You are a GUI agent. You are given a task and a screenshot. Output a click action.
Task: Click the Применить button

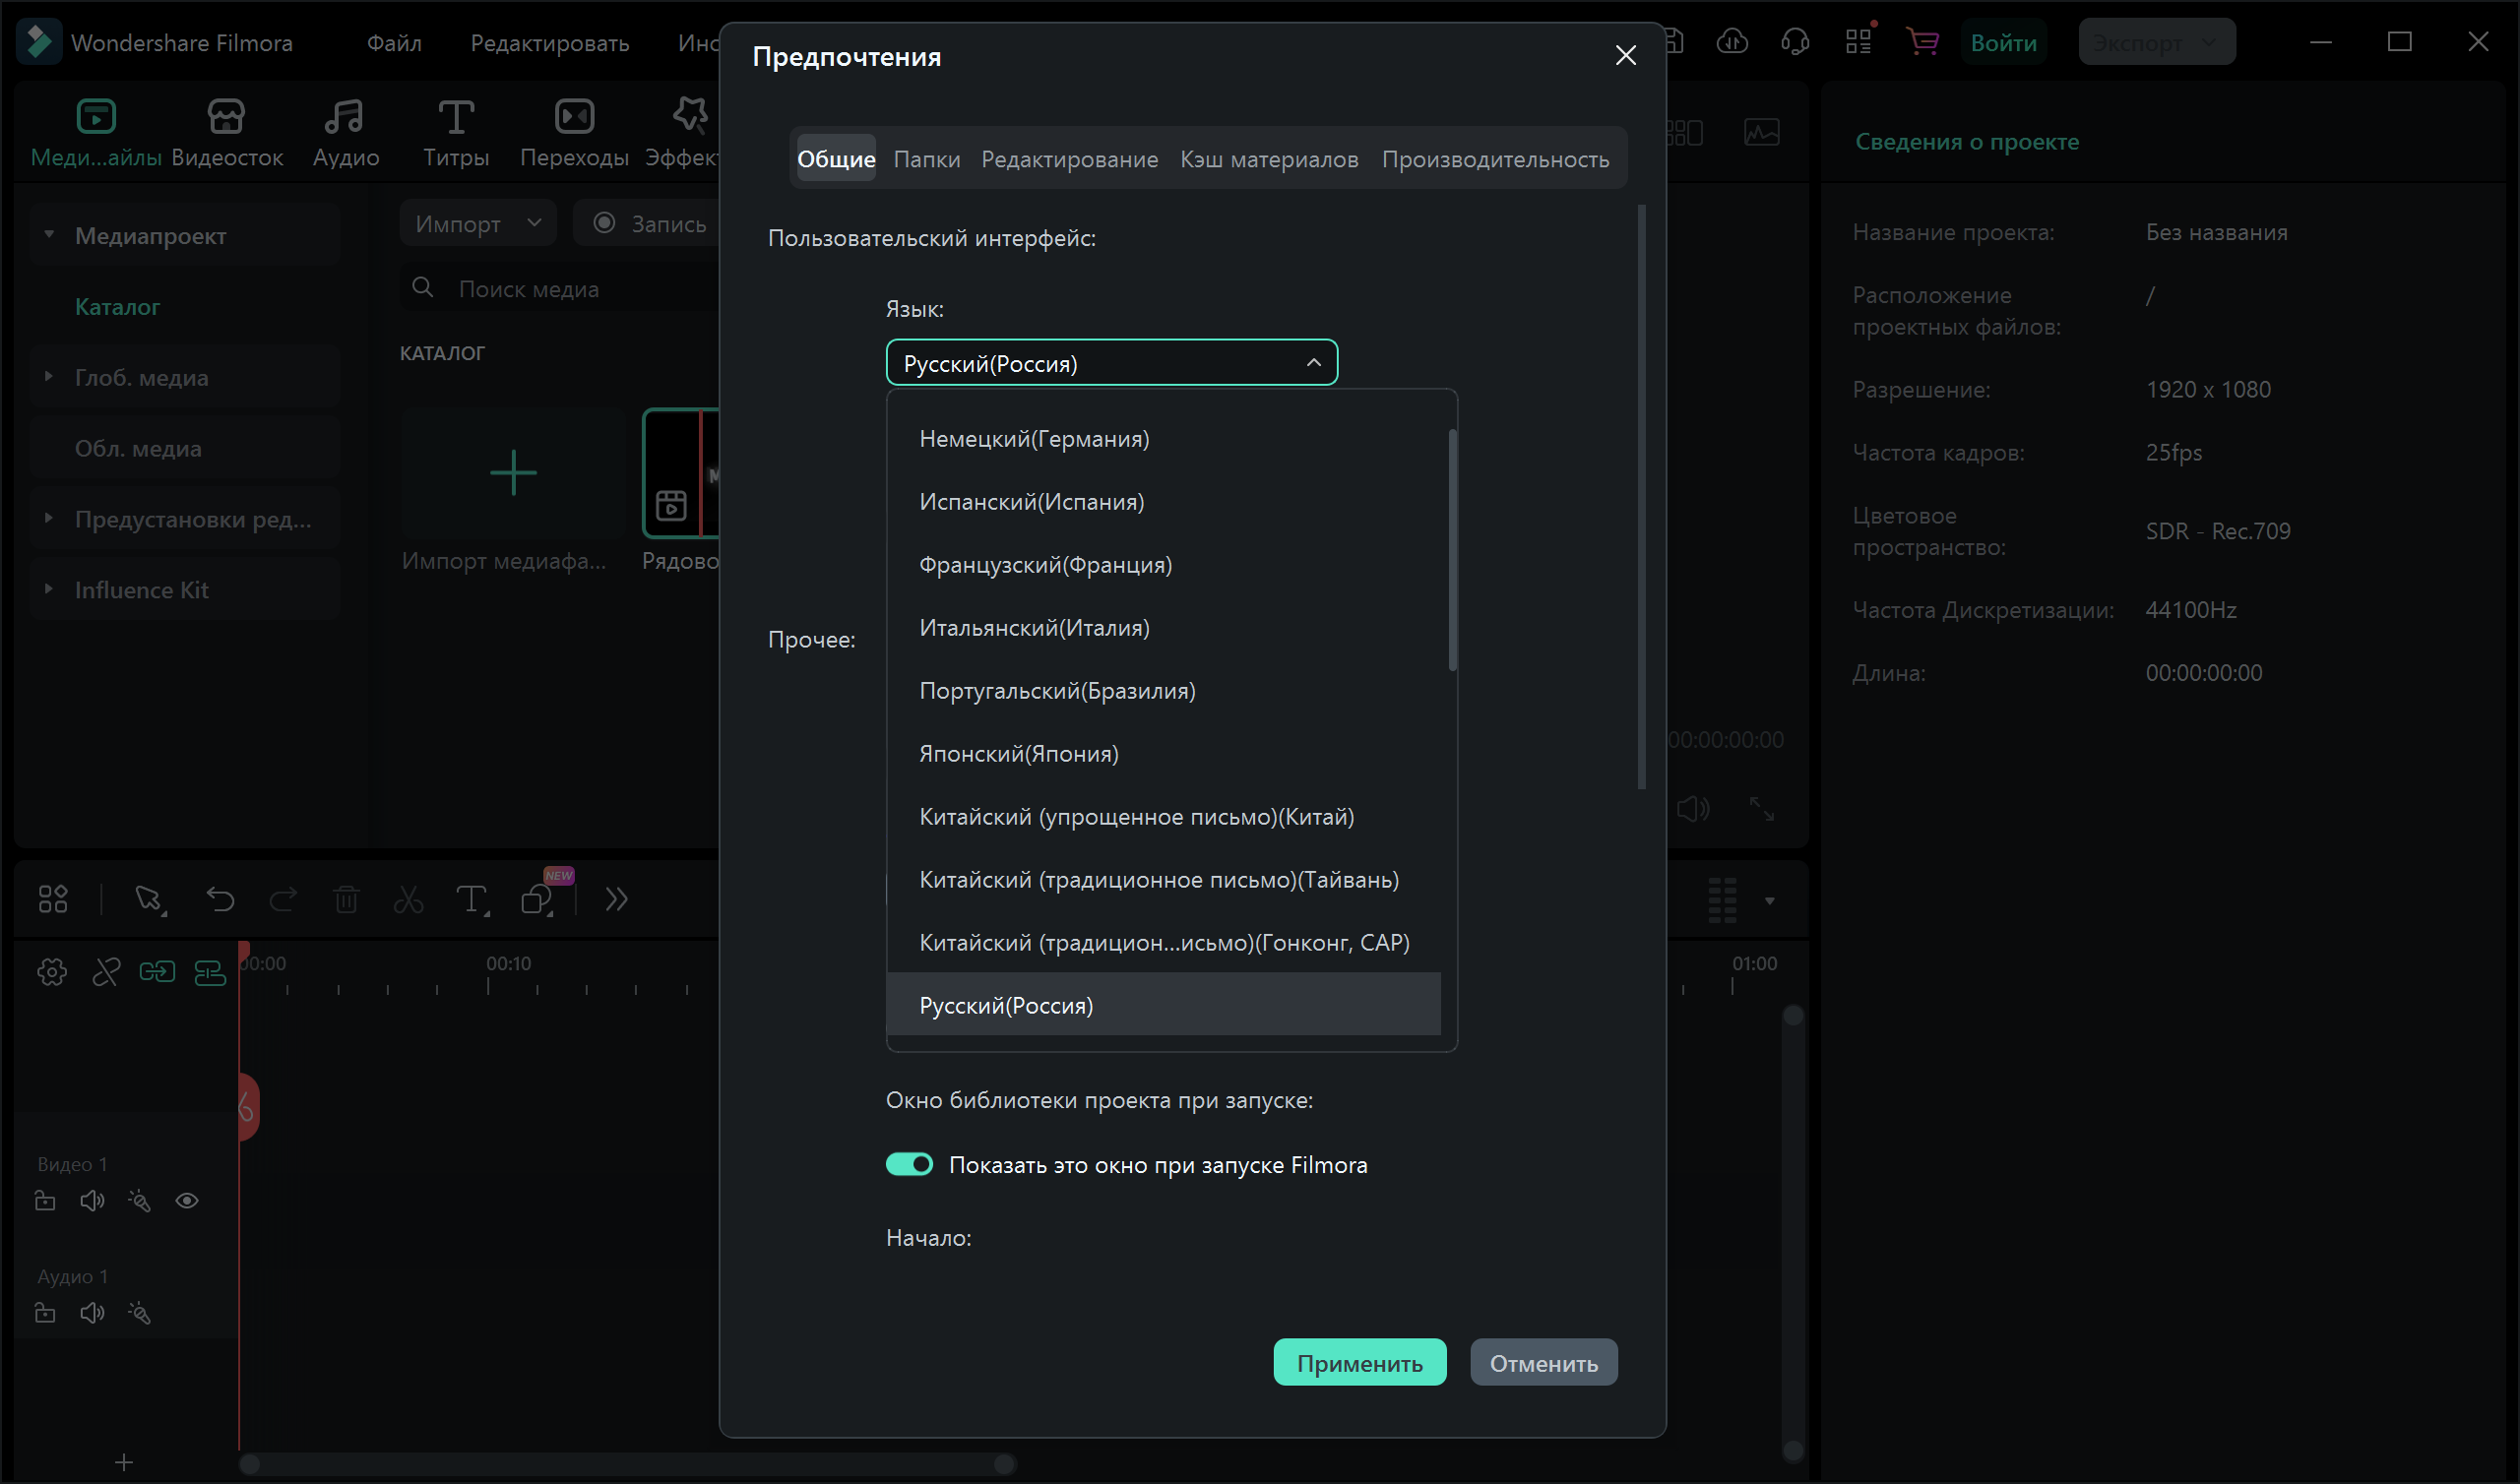(1359, 1362)
